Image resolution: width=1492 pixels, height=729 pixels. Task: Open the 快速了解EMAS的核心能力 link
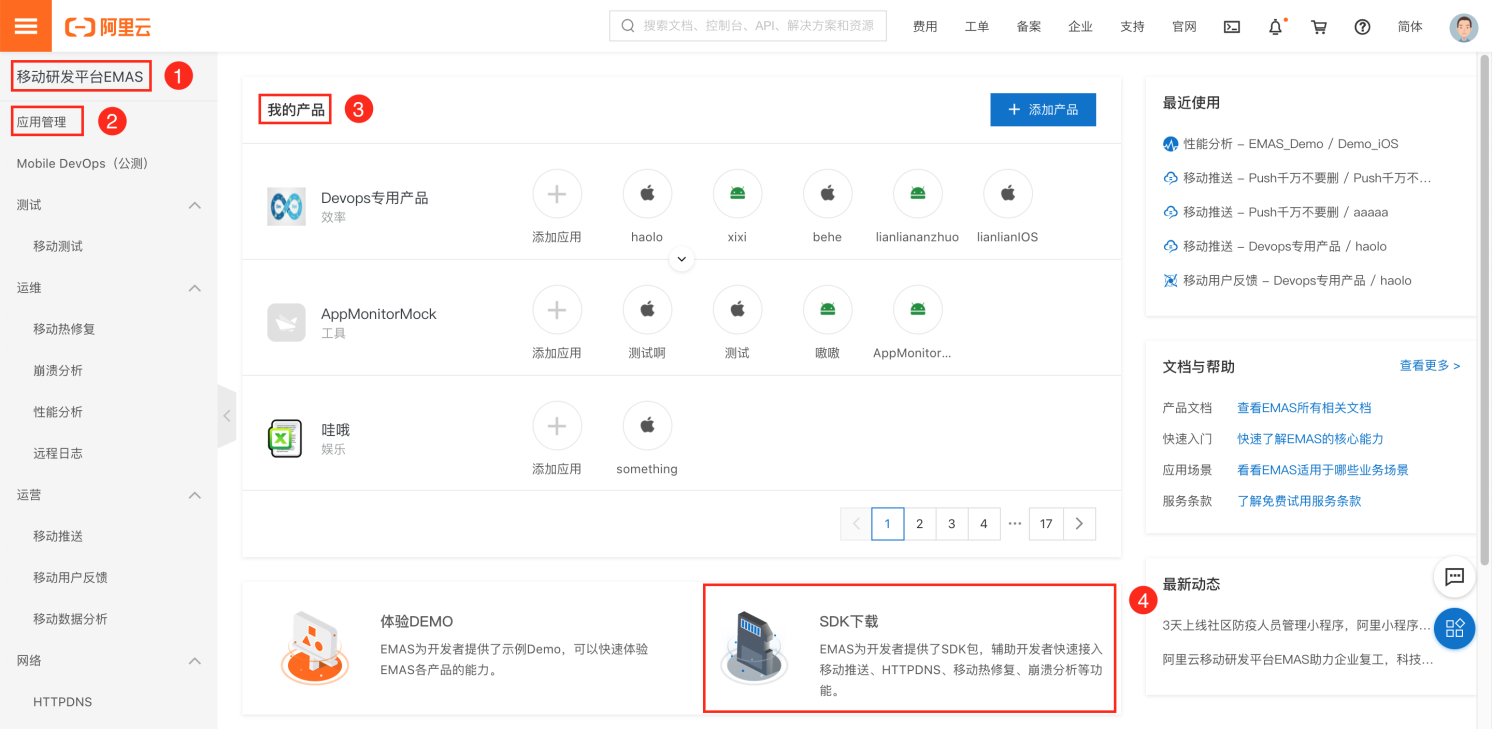click(x=1310, y=439)
